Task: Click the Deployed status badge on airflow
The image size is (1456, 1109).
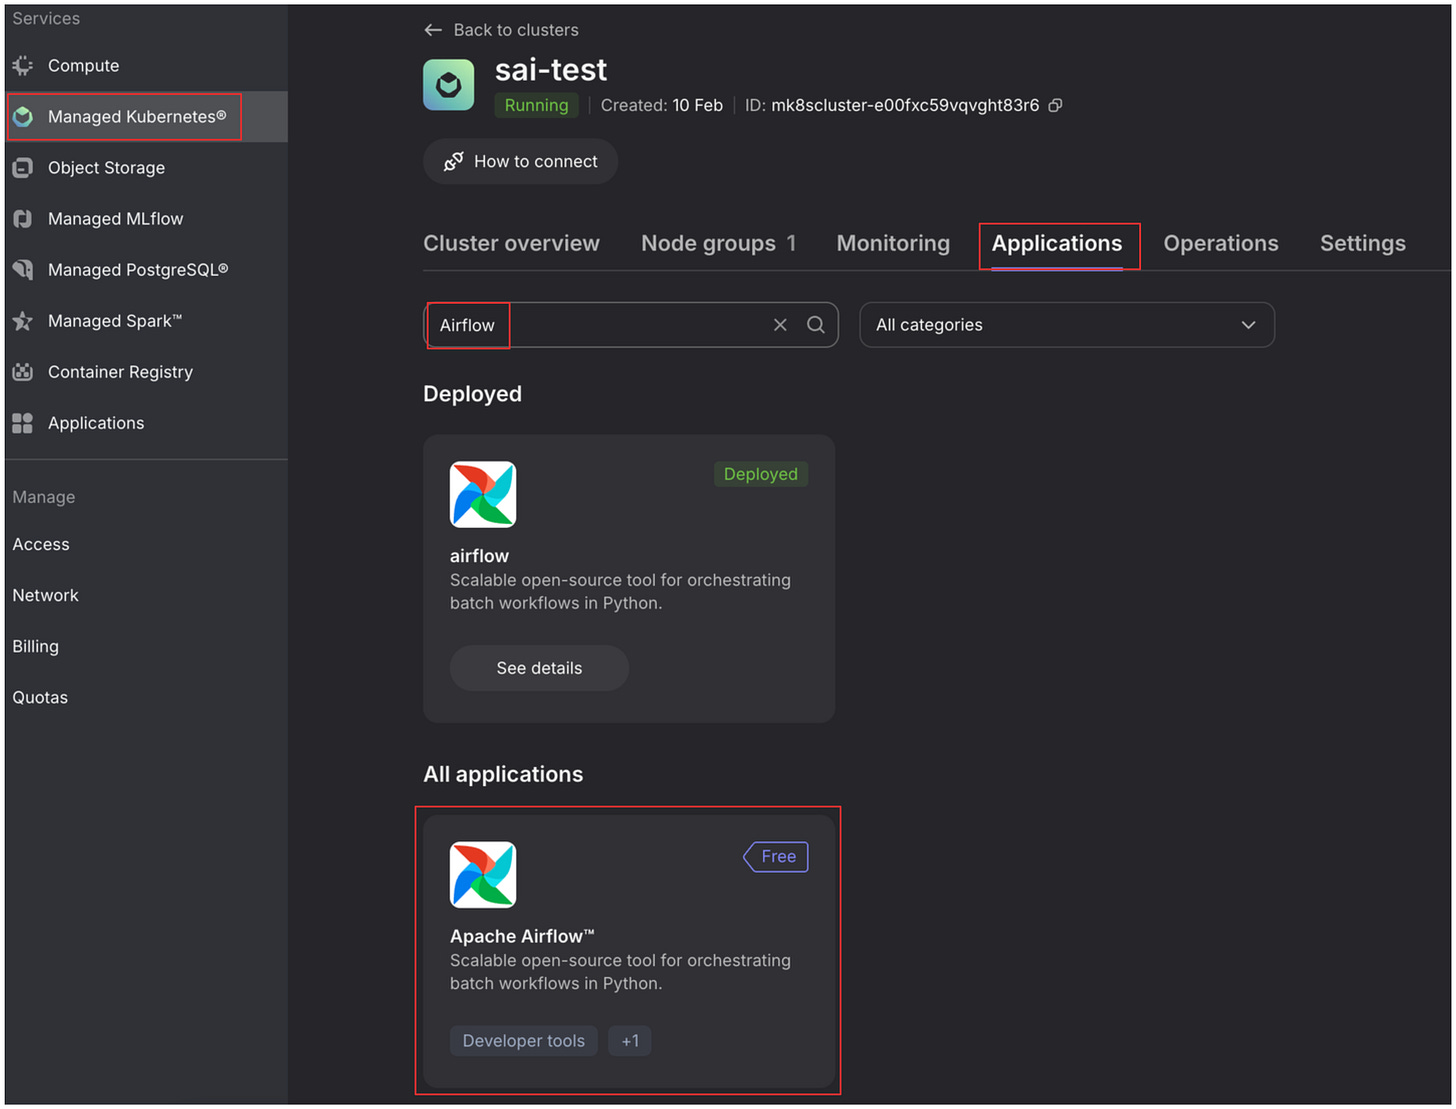Action: 761,474
